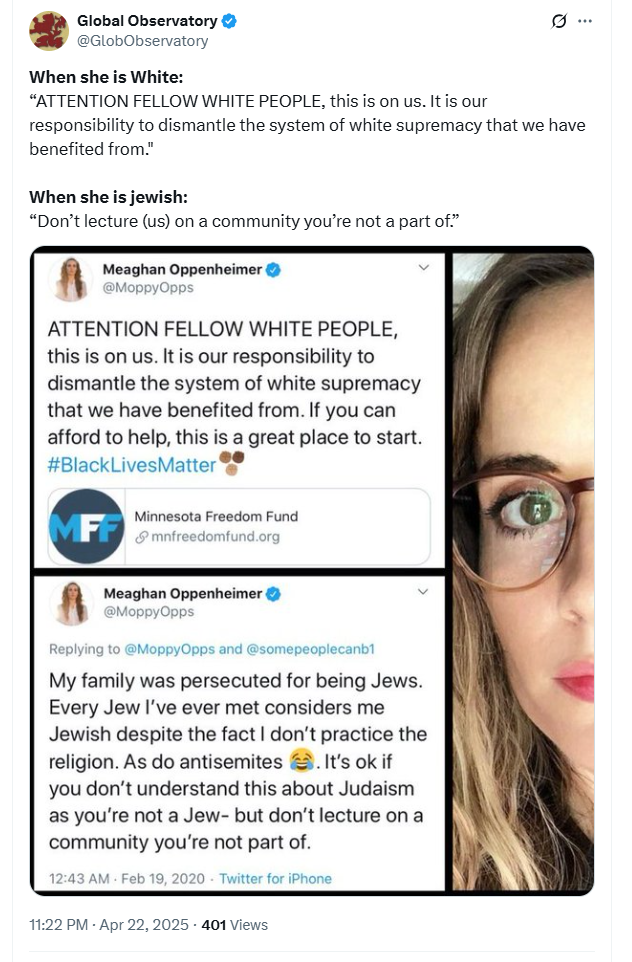Click Meaghan Oppenheimer avatar in top tweet
The image size is (632, 962).
coord(71,279)
